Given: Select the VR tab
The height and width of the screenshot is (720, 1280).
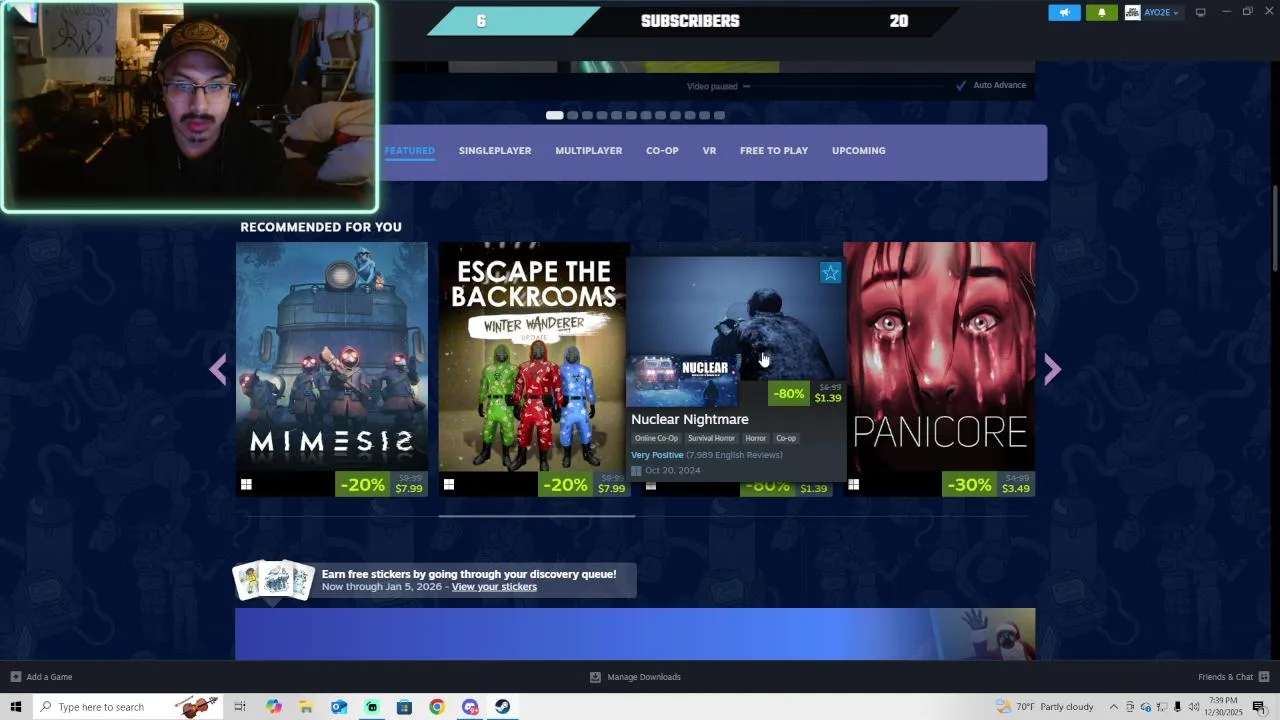Looking at the screenshot, I should coord(709,151).
